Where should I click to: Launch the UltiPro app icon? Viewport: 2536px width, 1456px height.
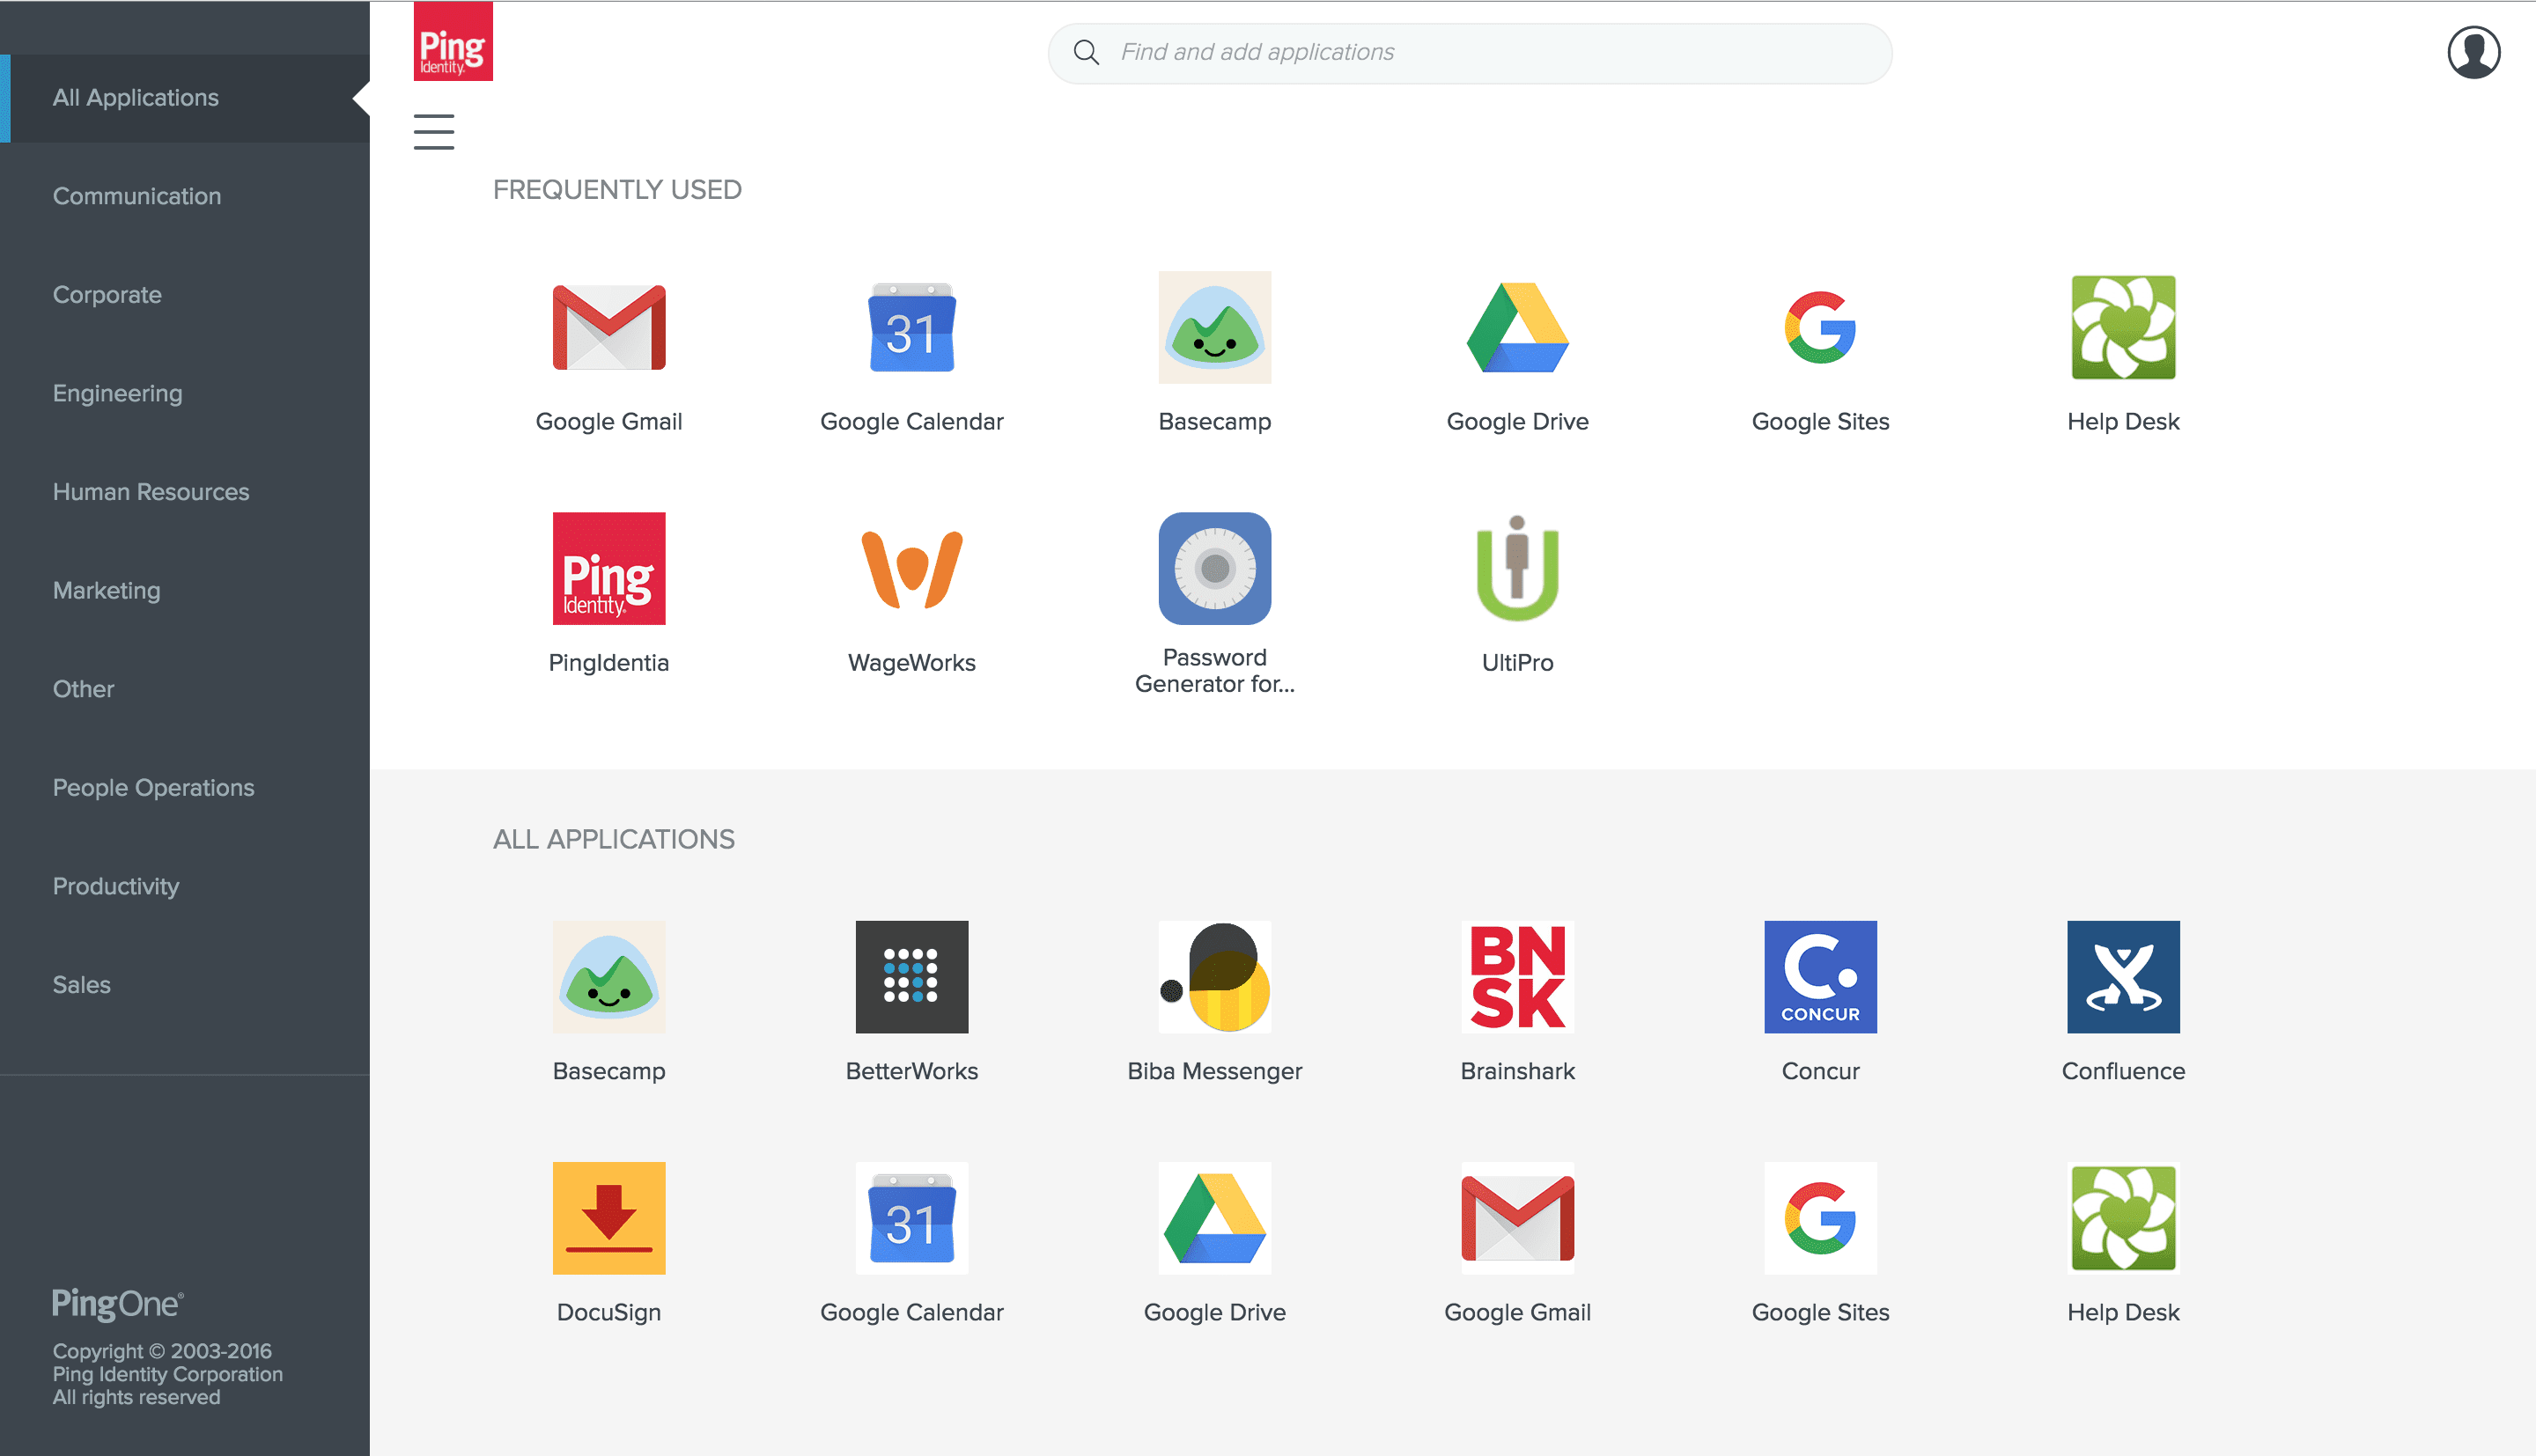(1517, 569)
